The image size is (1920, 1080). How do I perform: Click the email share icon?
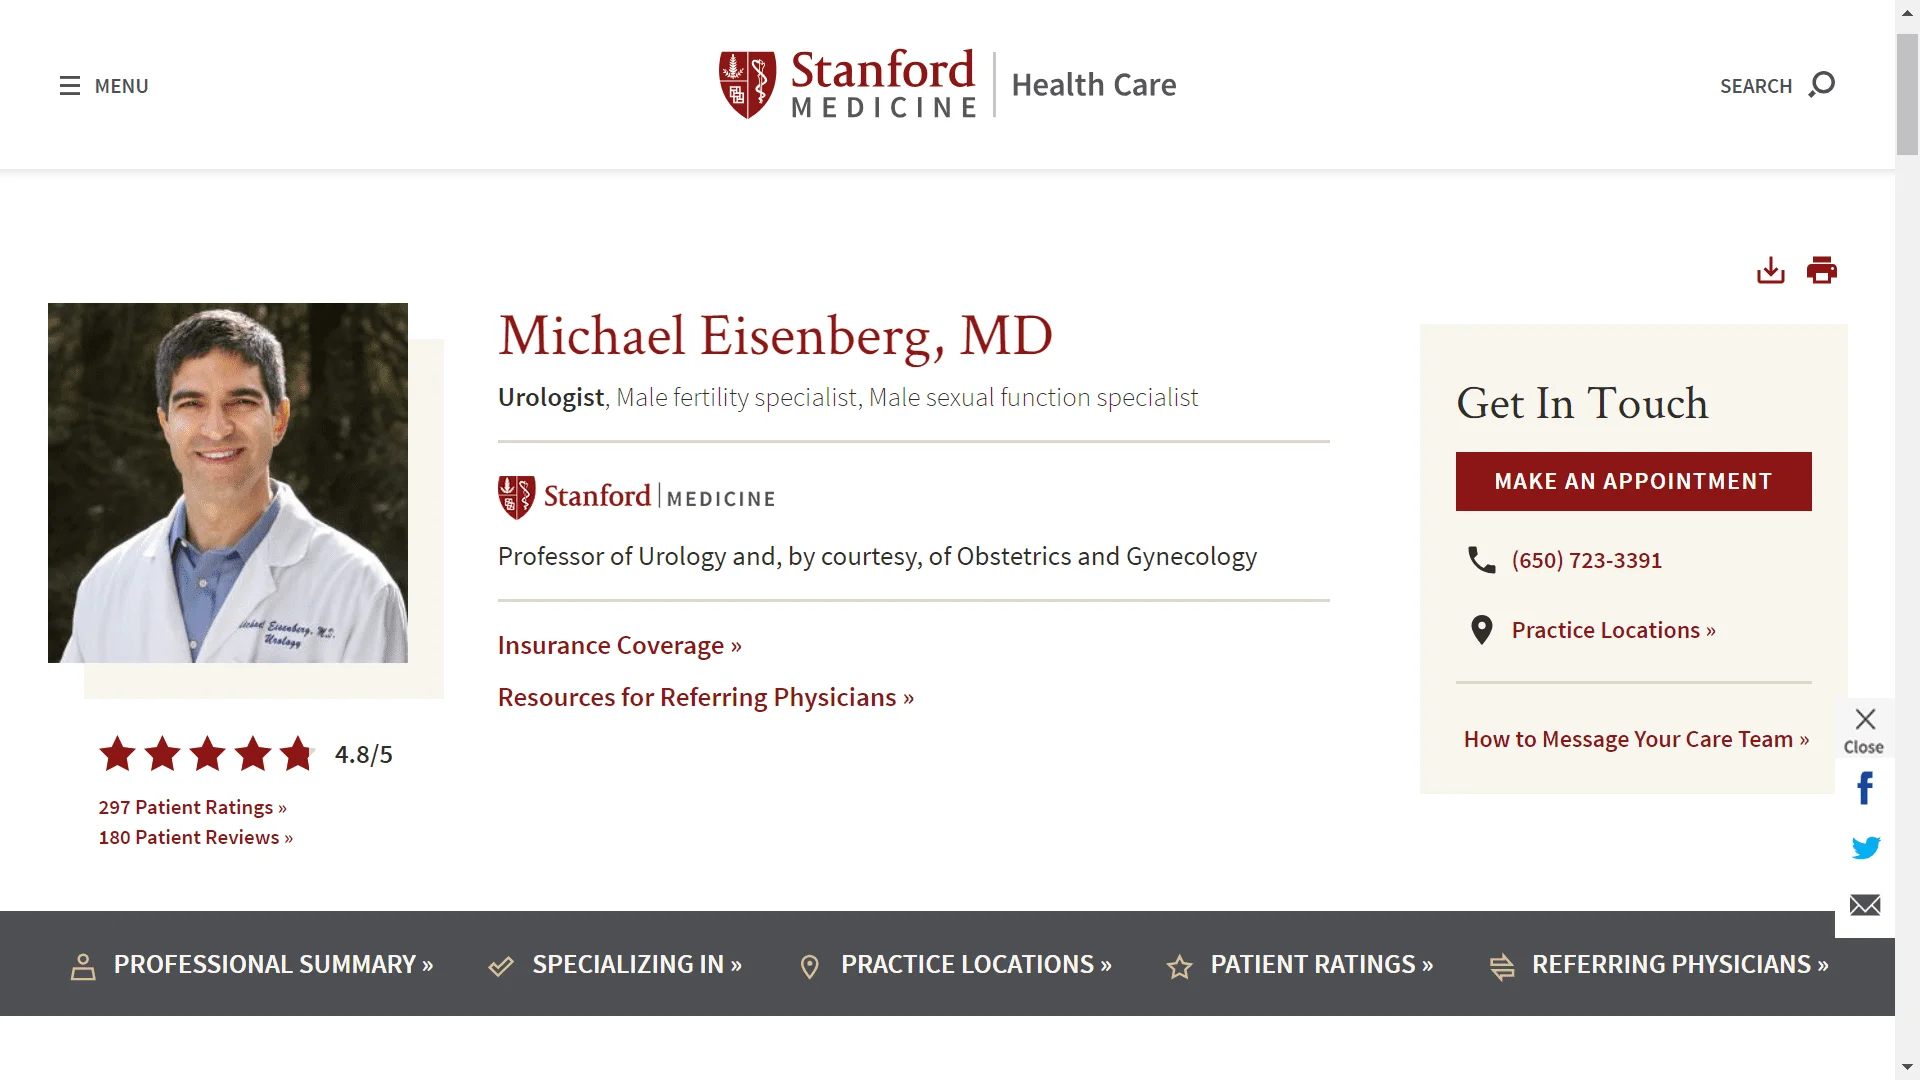pyautogui.click(x=1864, y=905)
